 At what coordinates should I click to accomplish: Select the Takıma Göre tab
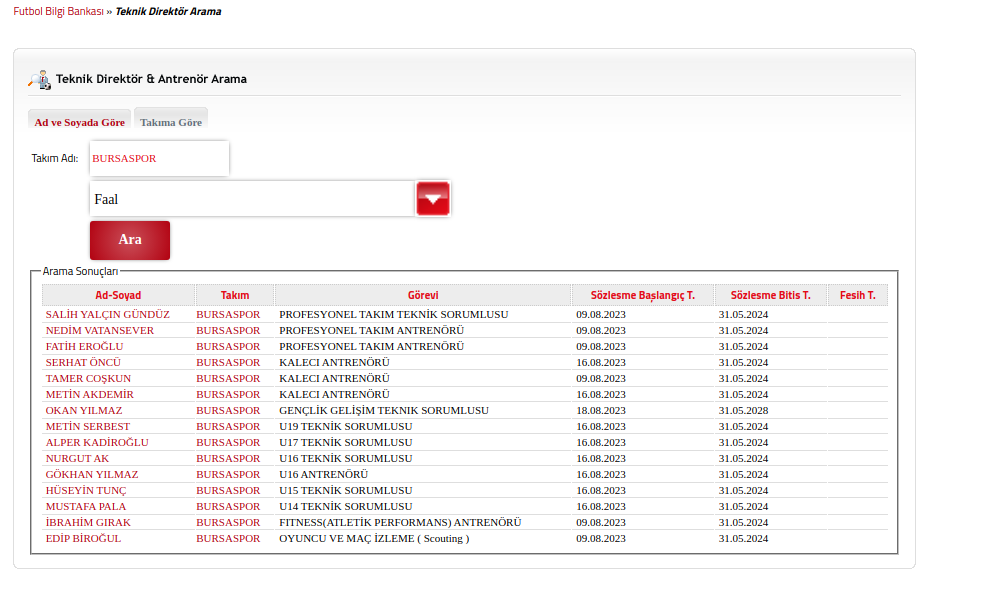point(171,122)
